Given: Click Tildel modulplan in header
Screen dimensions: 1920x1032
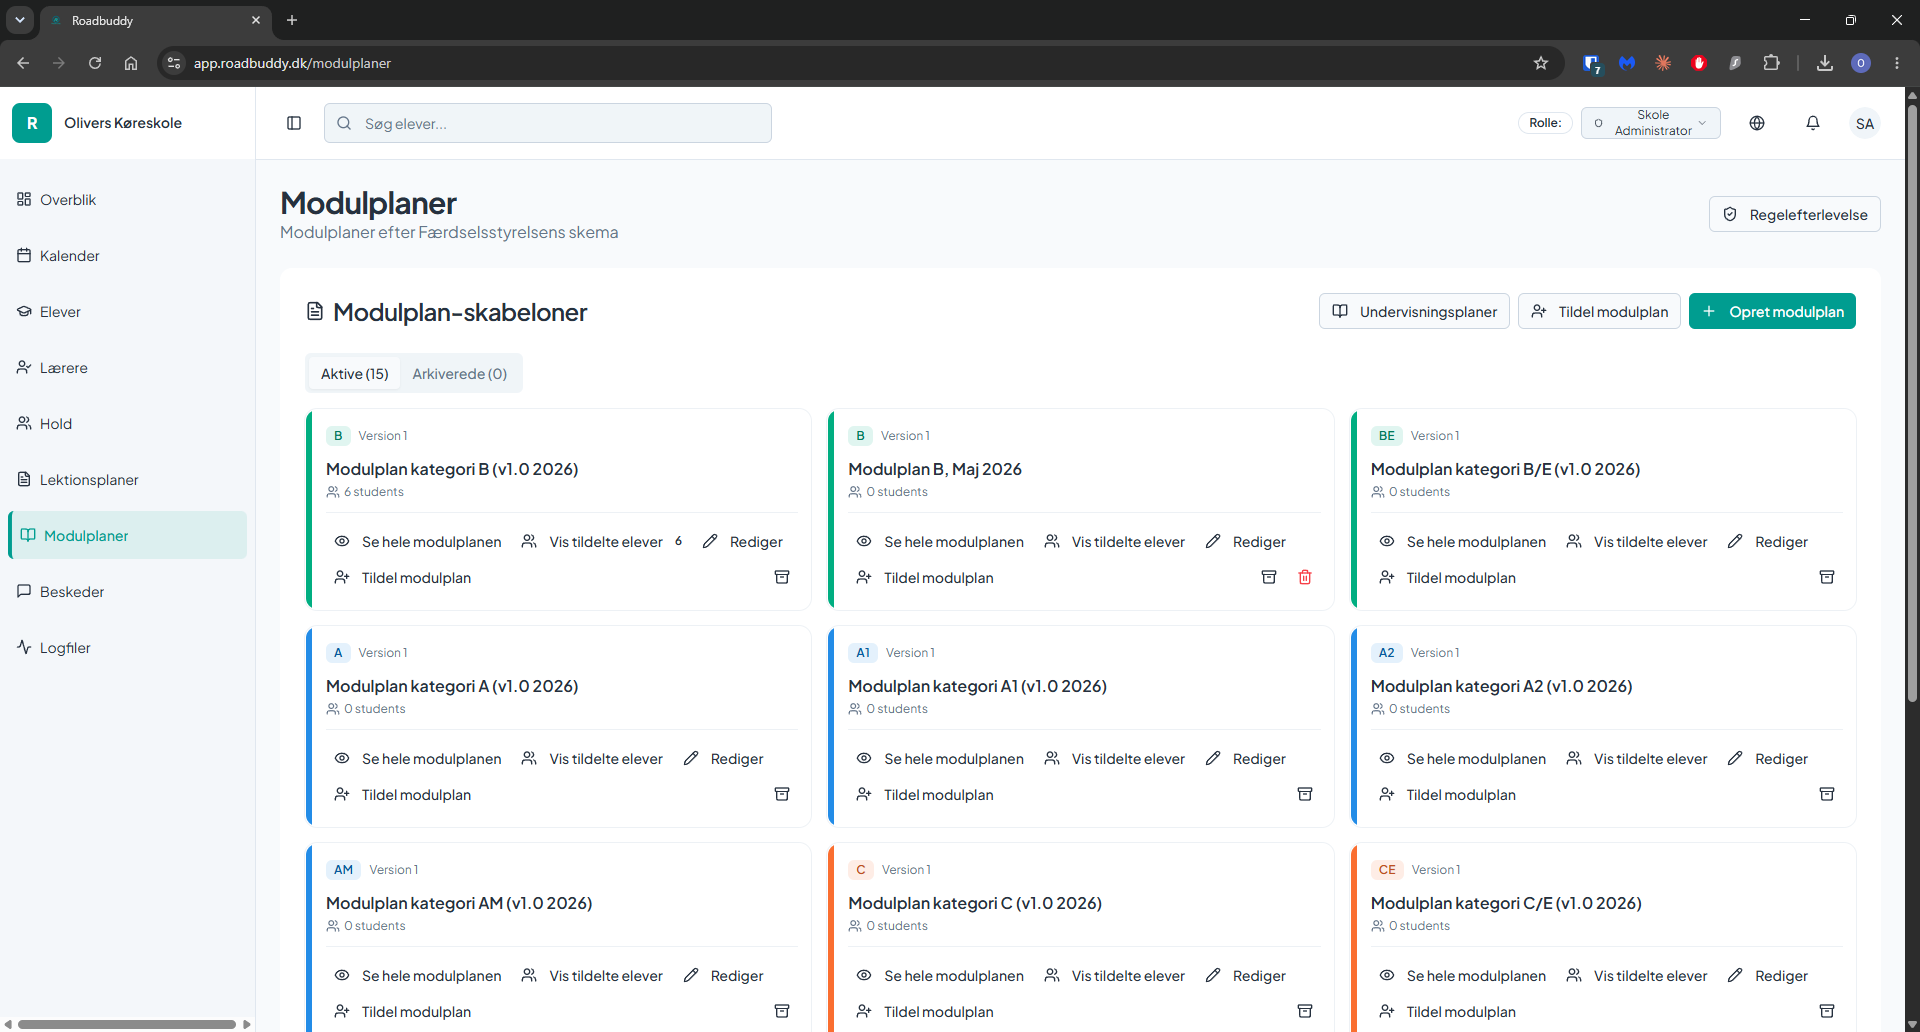Looking at the screenshot, I should (1599, 311).
